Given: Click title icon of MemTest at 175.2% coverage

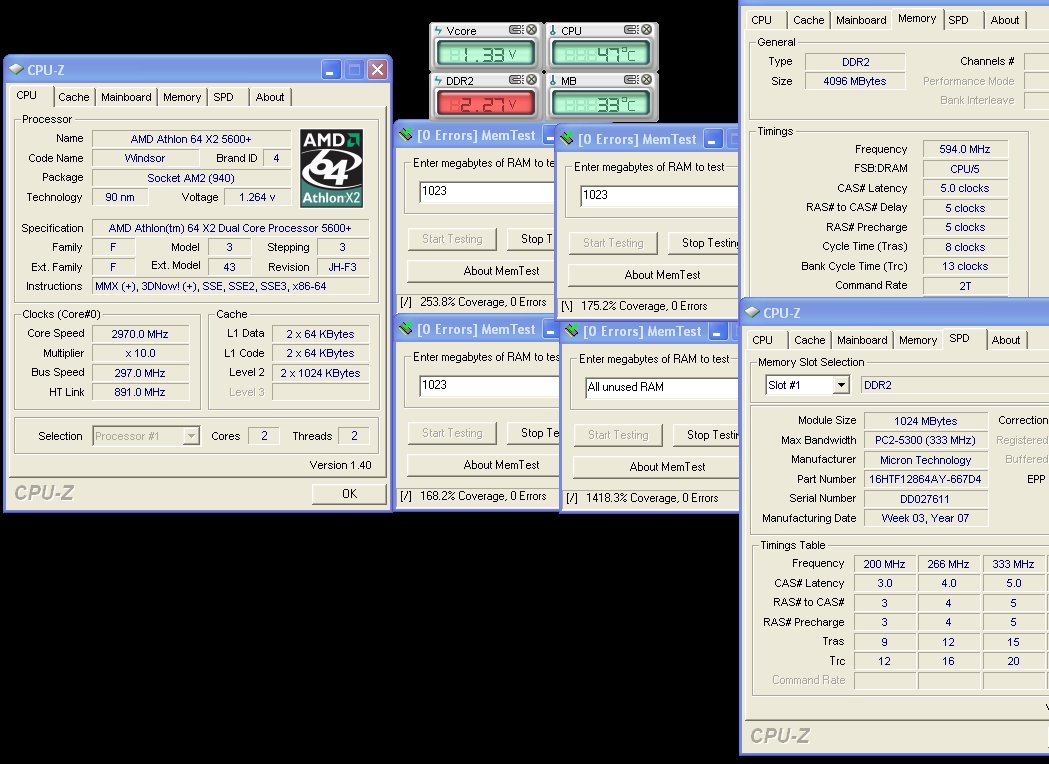Looking at the screenshot, I should pos(567,139).
